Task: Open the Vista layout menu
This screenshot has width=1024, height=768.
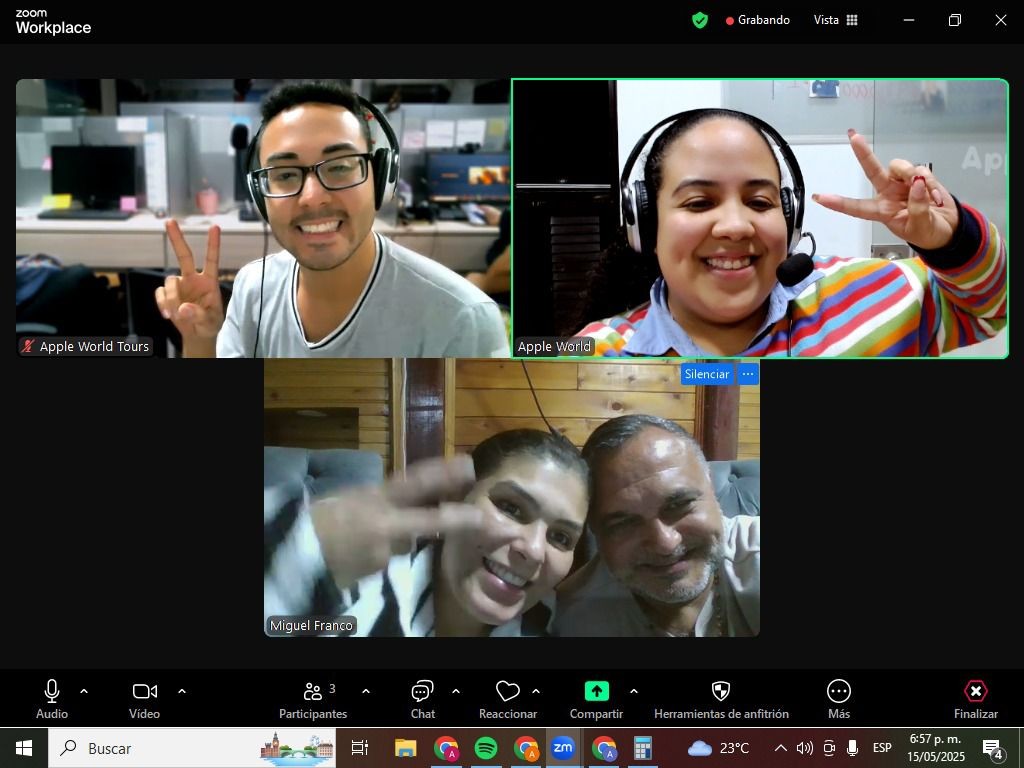Action: click(x=835, y=20)
